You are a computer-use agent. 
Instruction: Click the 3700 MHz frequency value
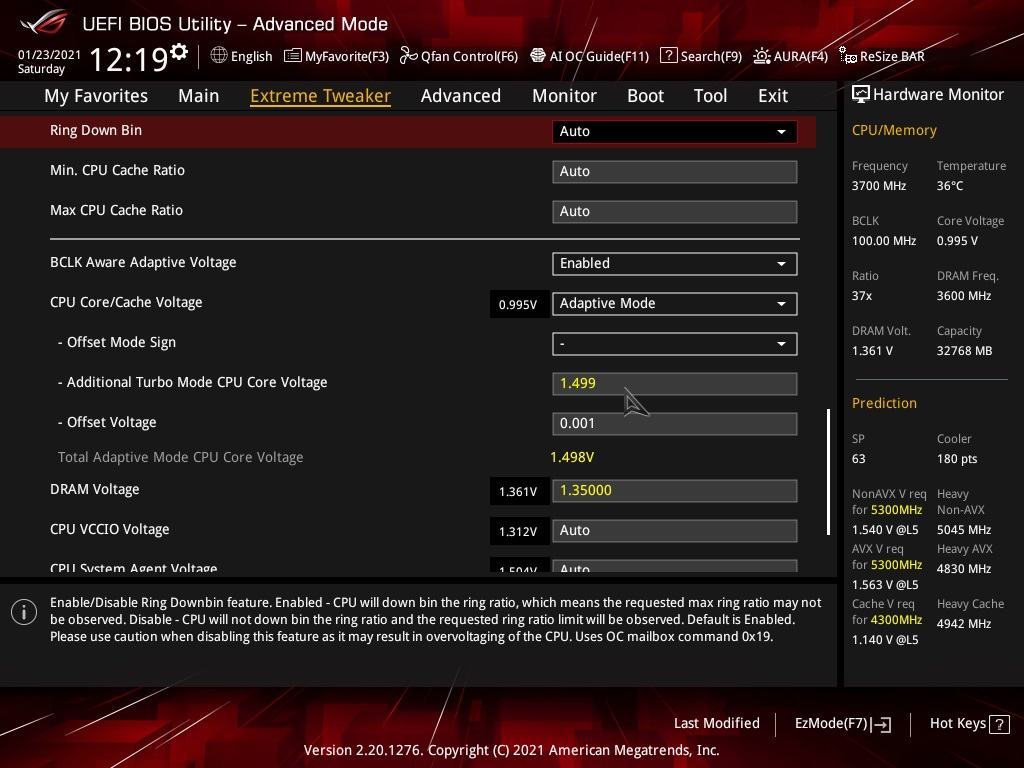(879, 186)
